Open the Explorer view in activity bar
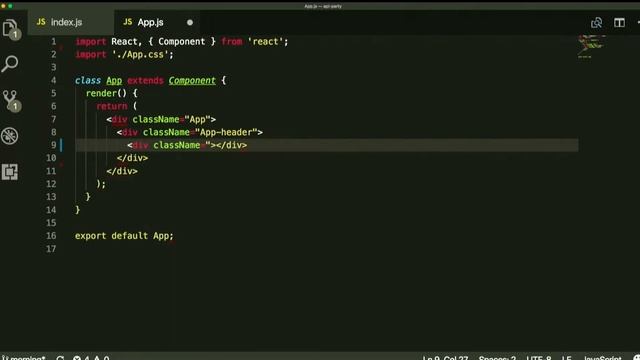 tap(10, 29)
